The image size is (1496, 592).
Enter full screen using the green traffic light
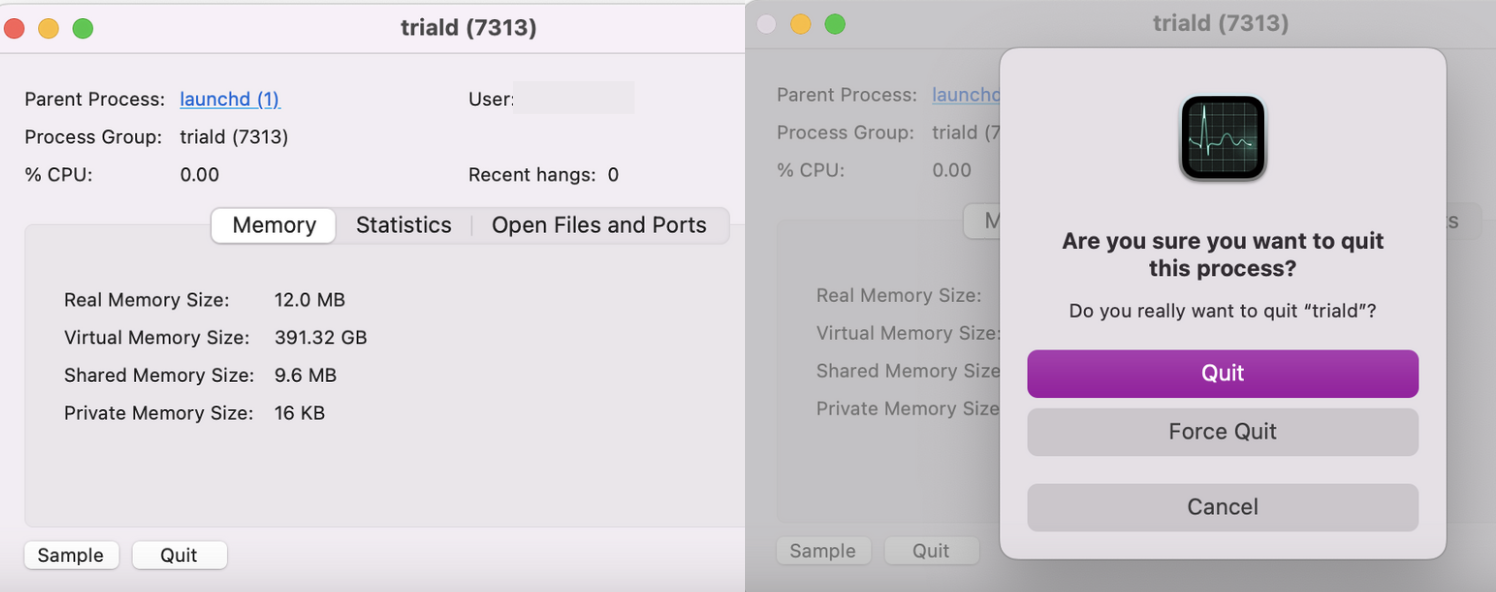tap(83, 29)
